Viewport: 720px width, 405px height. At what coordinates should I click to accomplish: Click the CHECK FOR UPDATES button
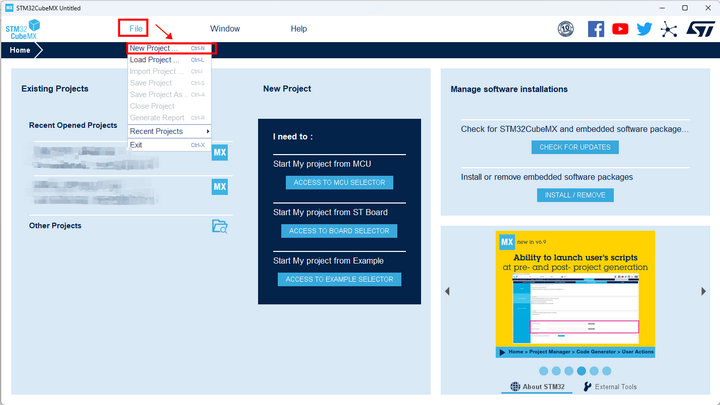click(574, 147)
